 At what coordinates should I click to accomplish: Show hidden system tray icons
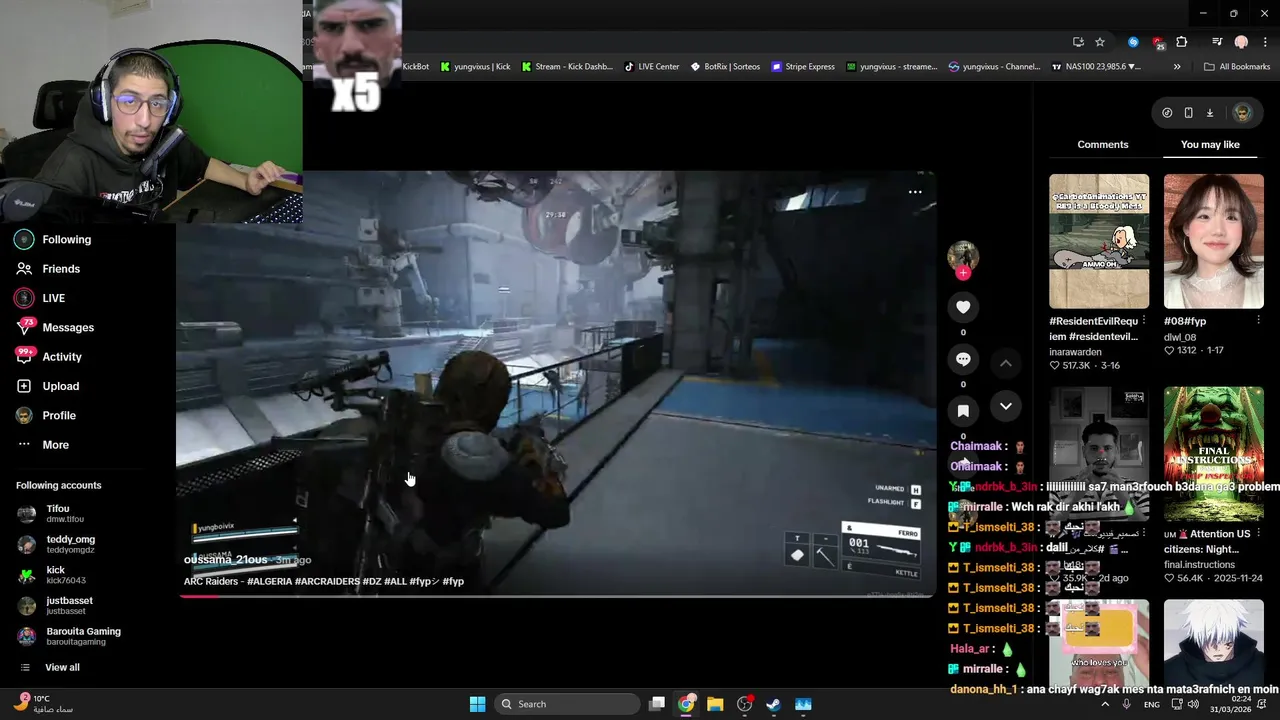(1105, 704)
